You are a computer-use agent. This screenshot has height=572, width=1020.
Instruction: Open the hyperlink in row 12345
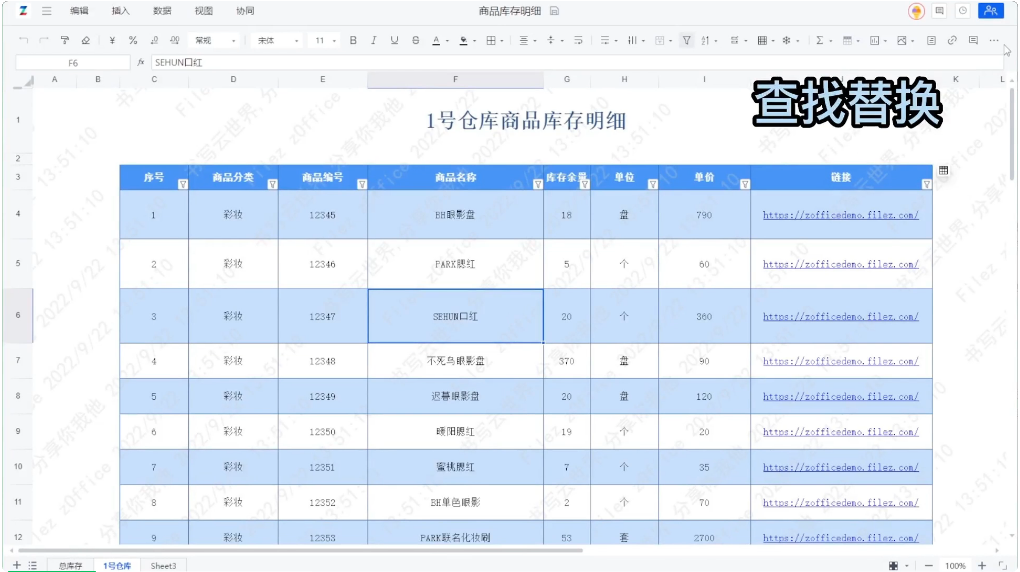pyautogui.click(x=840, y=215)
